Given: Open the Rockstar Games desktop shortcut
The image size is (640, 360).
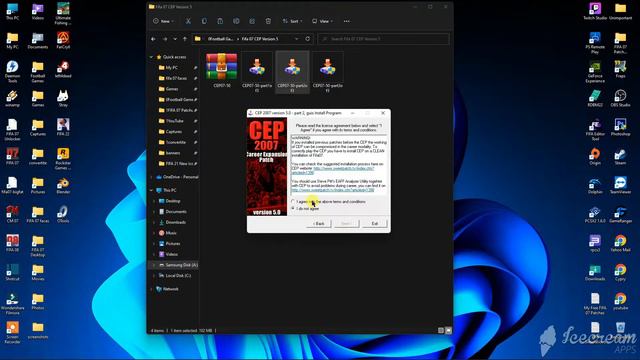Looking at the screenshot, I should (x=63, y=159).
